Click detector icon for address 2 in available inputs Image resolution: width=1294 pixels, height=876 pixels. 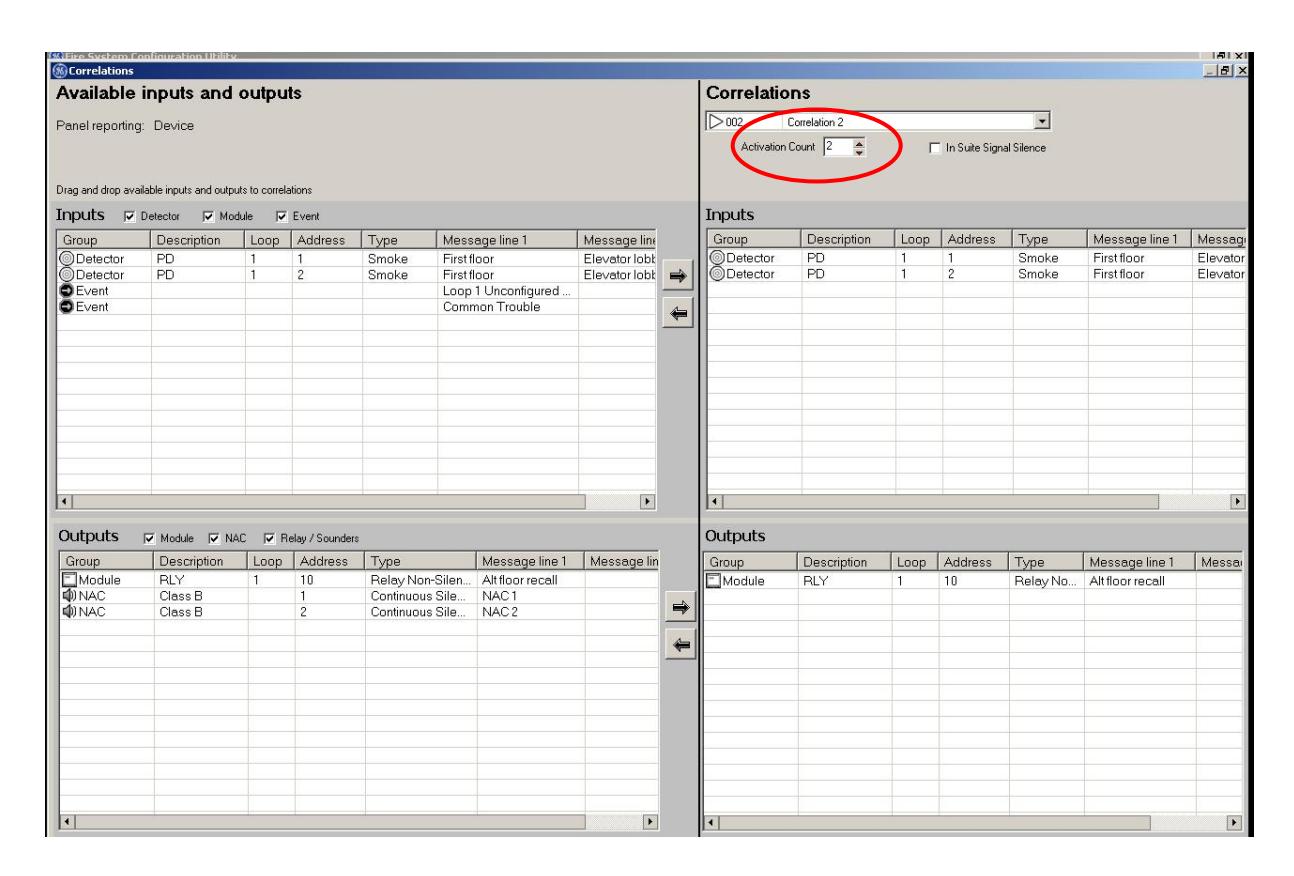[x=69, y=274]
